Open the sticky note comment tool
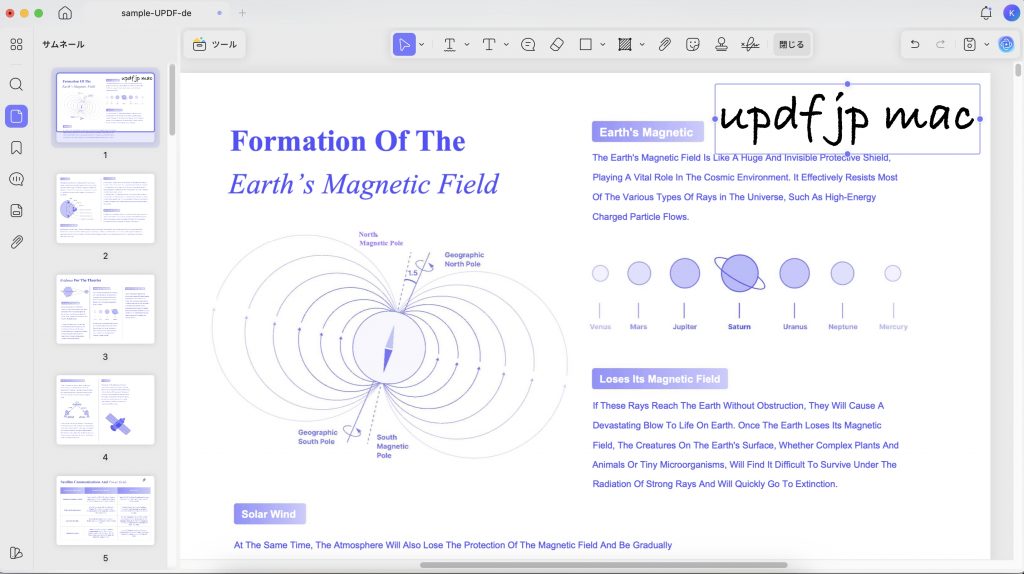The width and height of the screenshot is (1024, 574). (528, 44)
